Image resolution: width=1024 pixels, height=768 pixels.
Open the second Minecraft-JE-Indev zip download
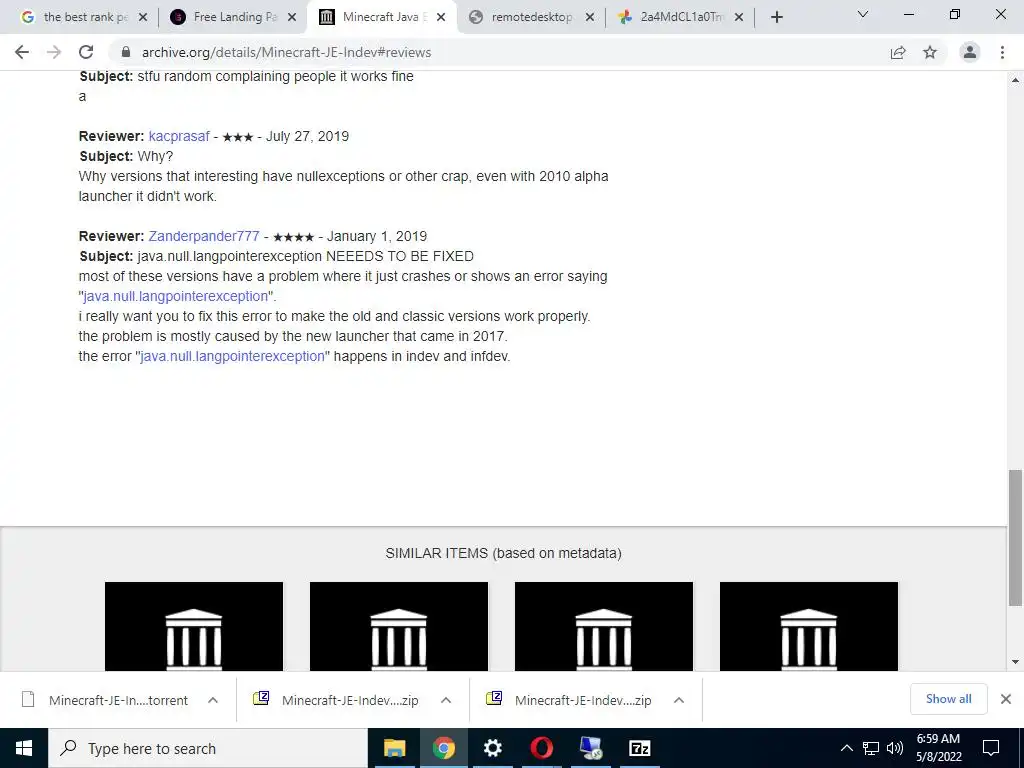click(x=569, y=700)
